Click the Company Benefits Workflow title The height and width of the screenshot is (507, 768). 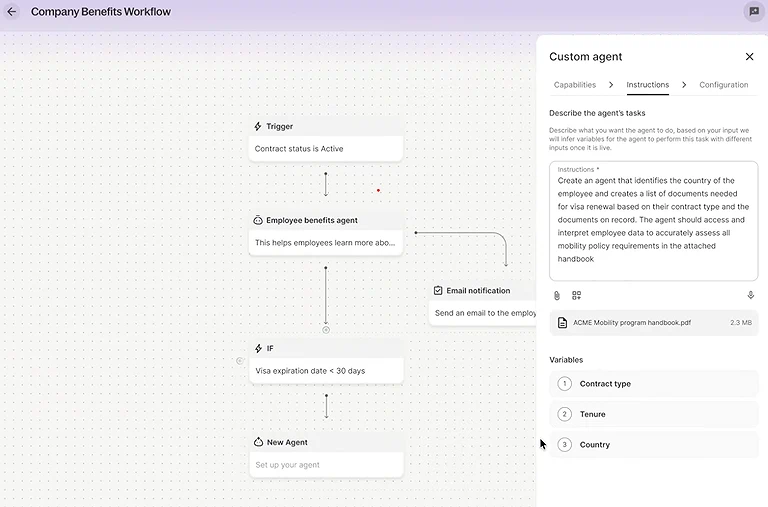point(101,12)
